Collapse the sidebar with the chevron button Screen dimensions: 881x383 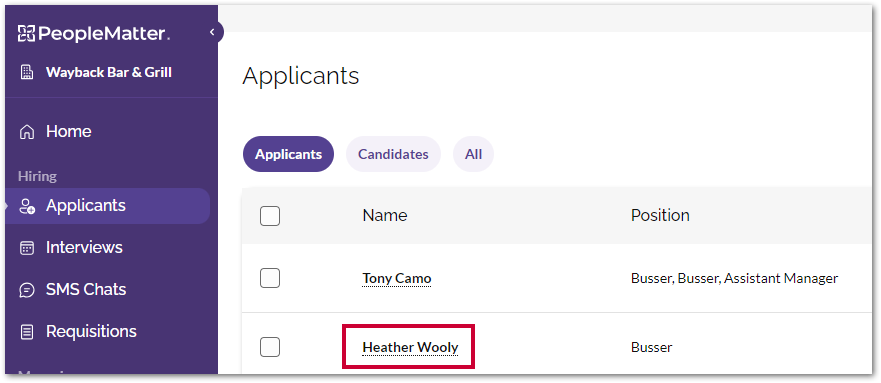click(213, 32)
